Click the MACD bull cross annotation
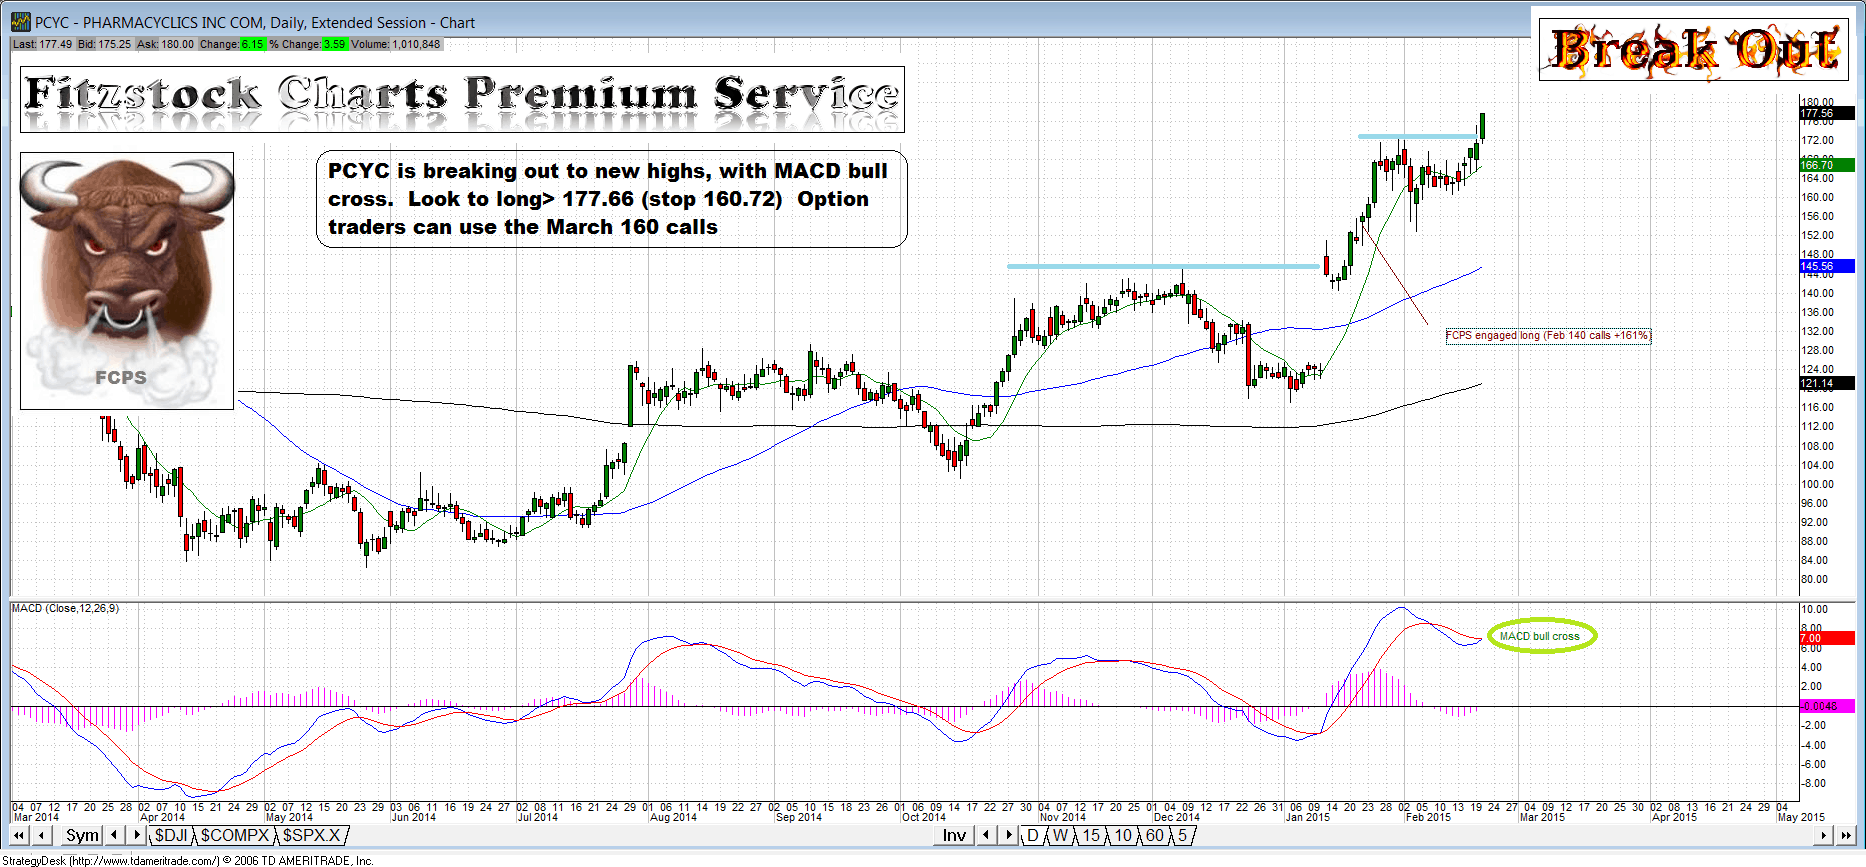The image size is (1866, 867). click(x=1540, y=636)
